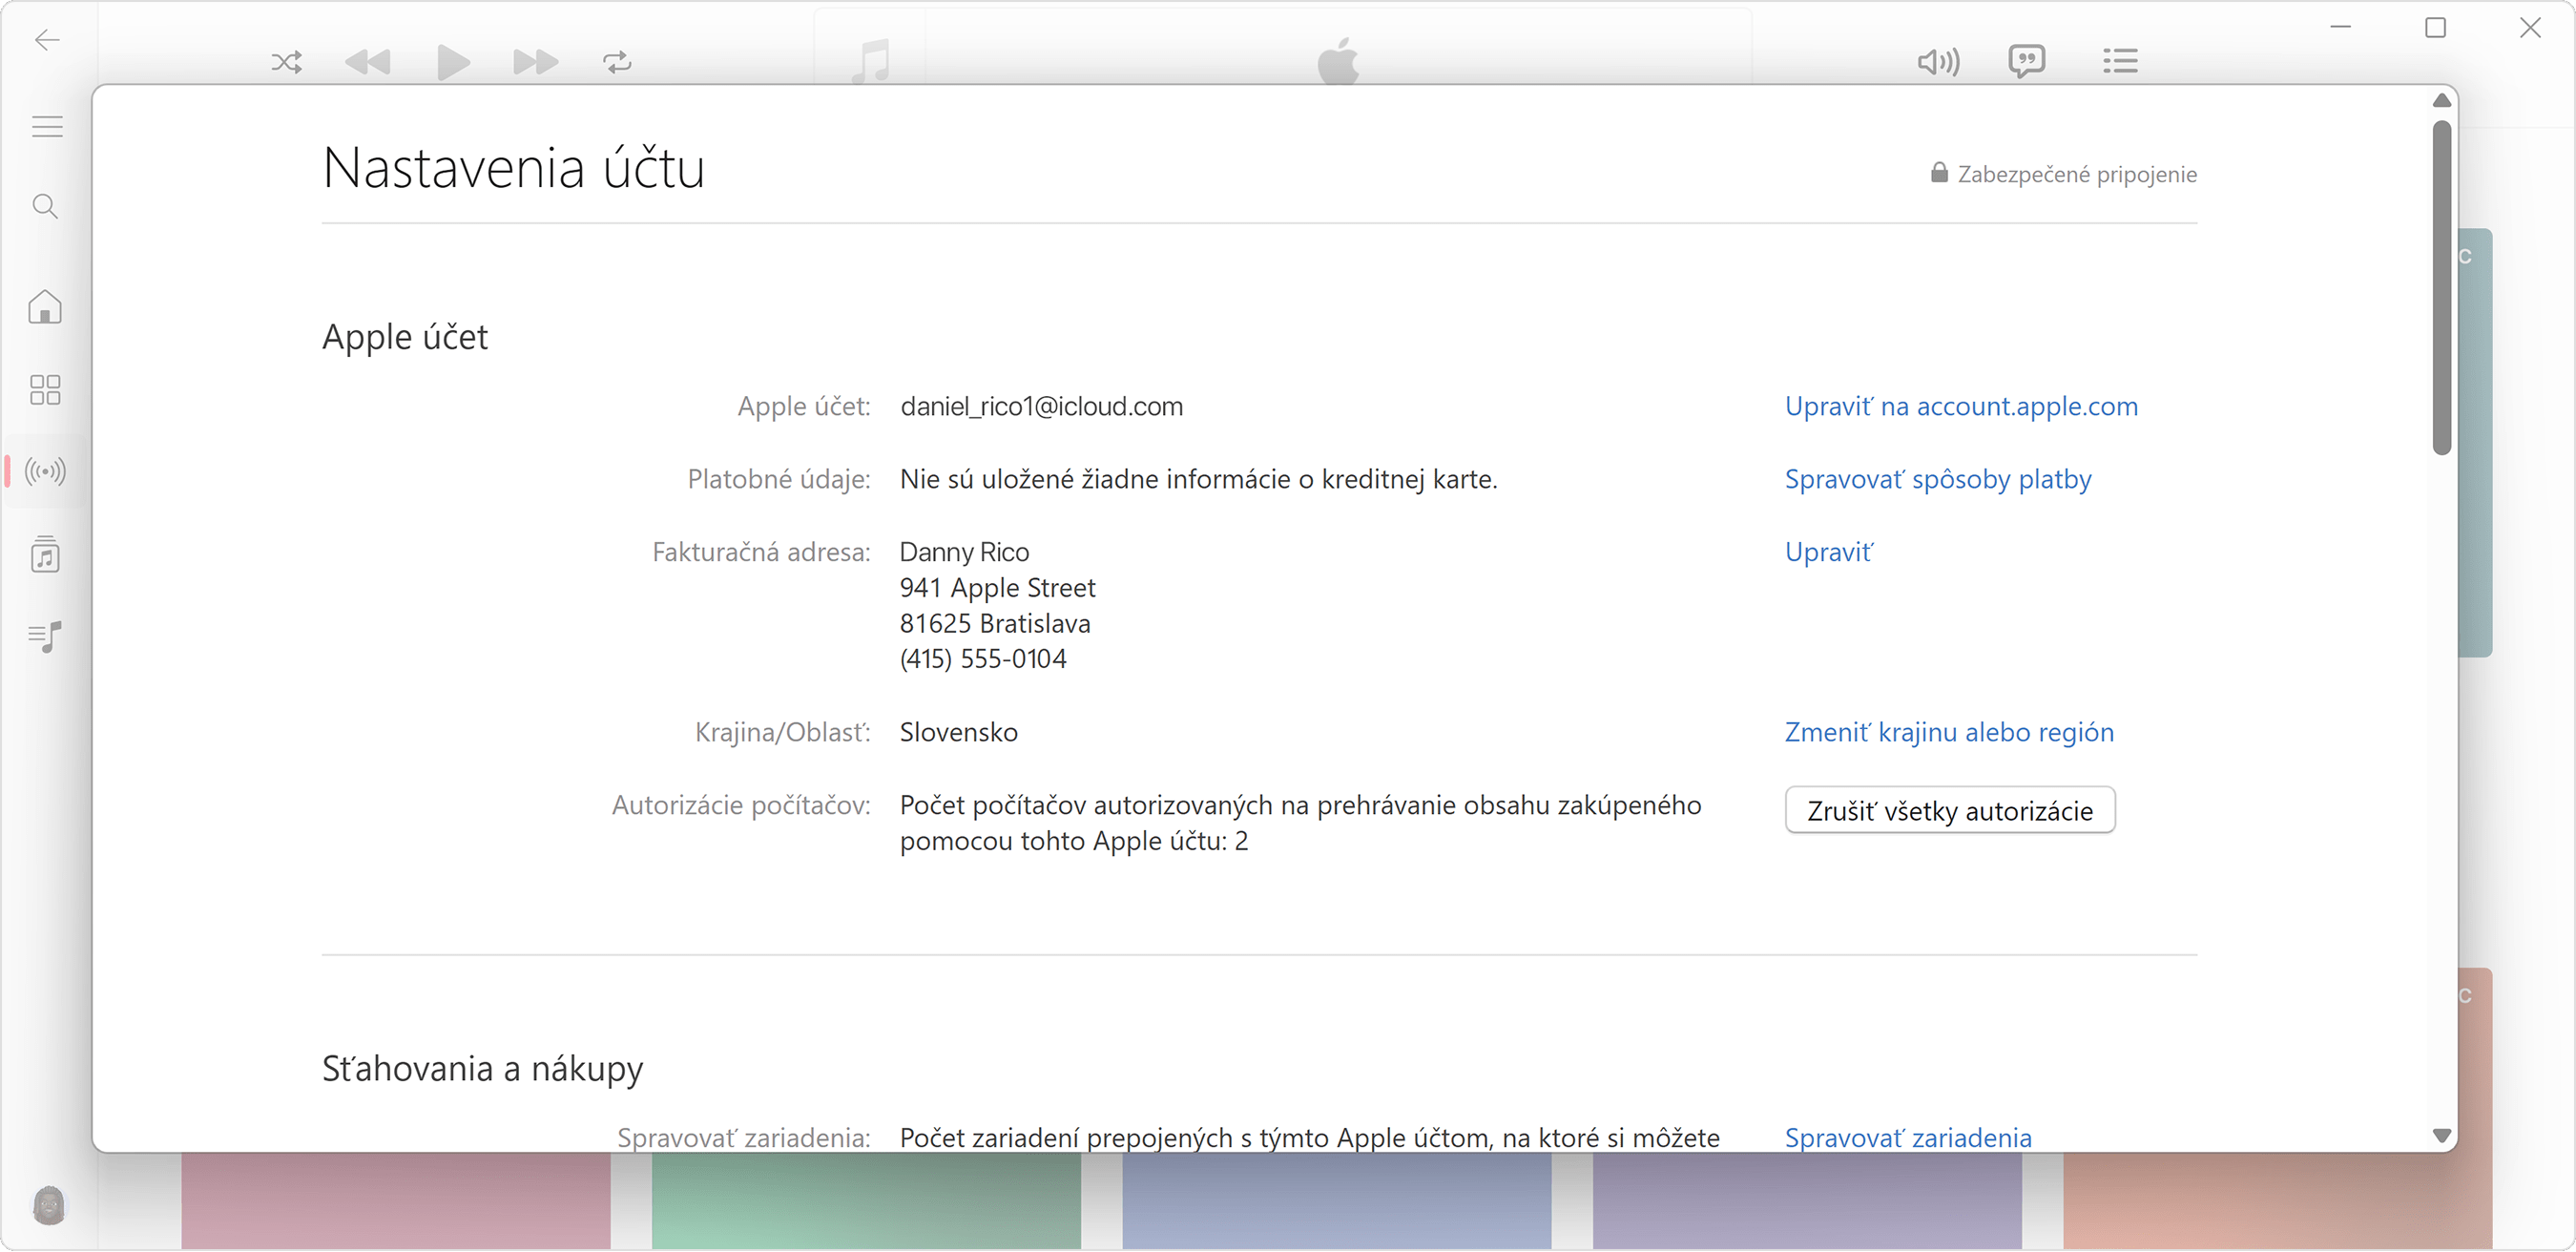
Task: Toggle repeat mode
Action: click(x=617, y=62)
